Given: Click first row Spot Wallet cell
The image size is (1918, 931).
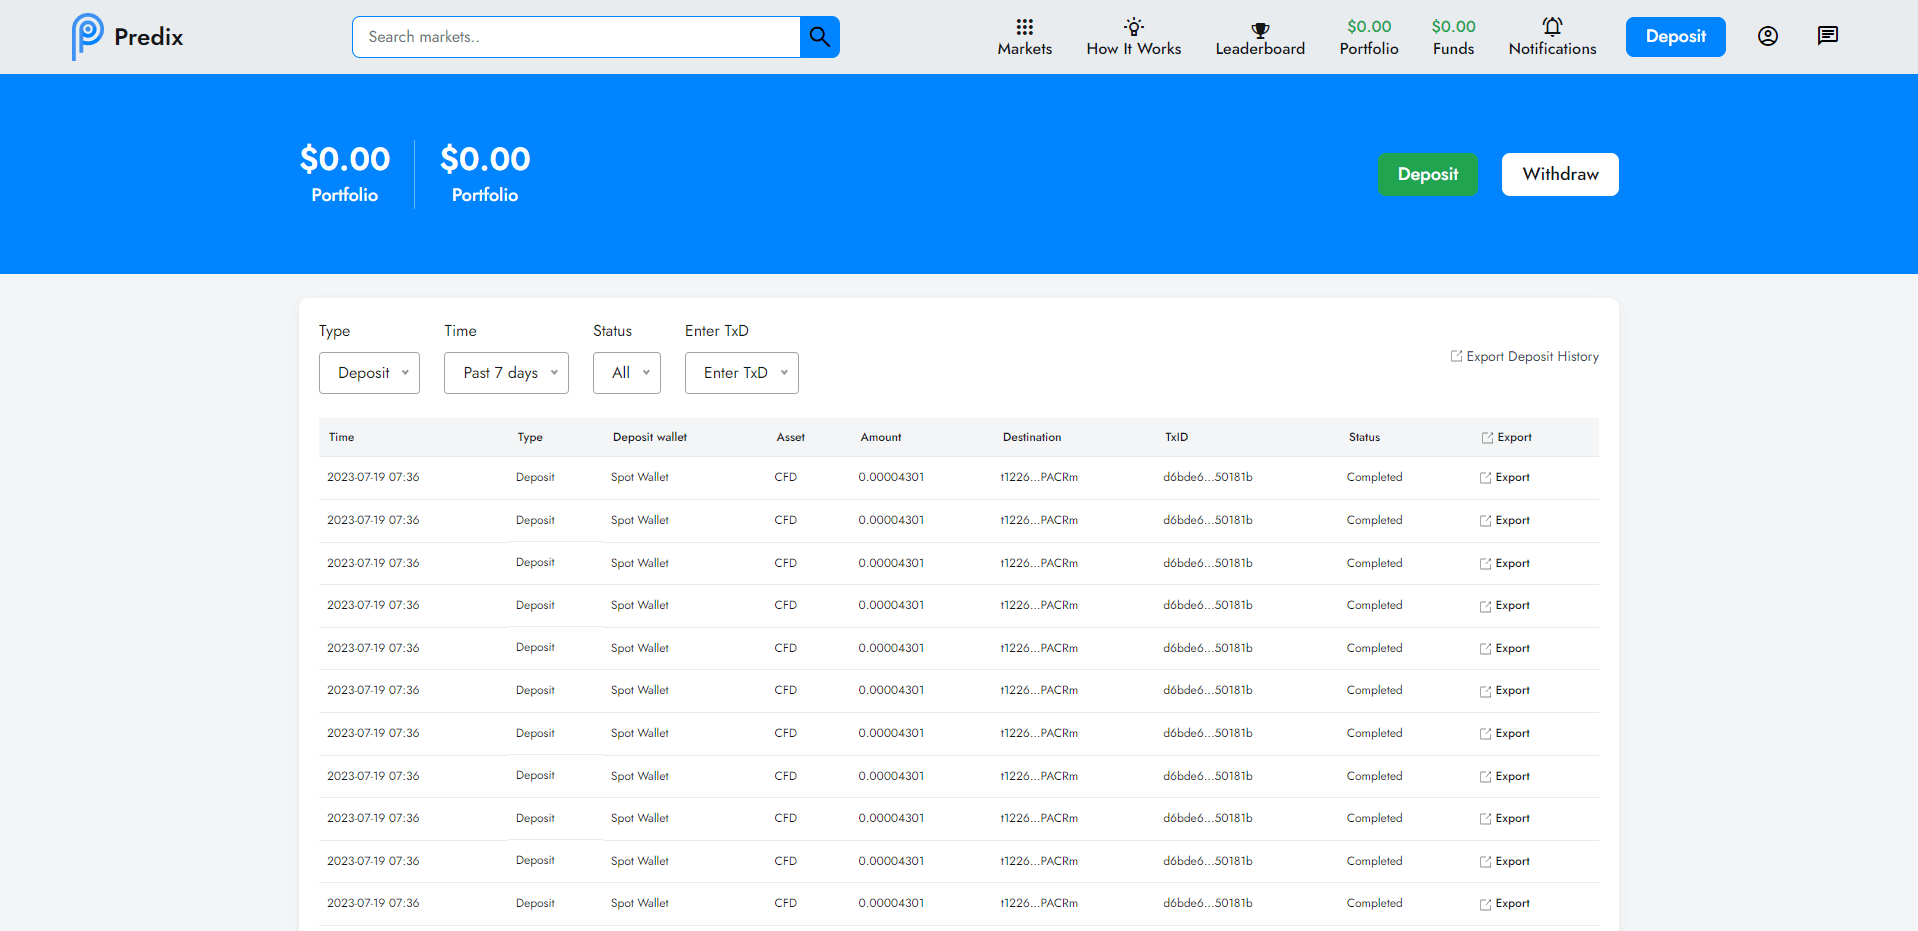Looking at the screenshot, I should [x=640, y=477].
